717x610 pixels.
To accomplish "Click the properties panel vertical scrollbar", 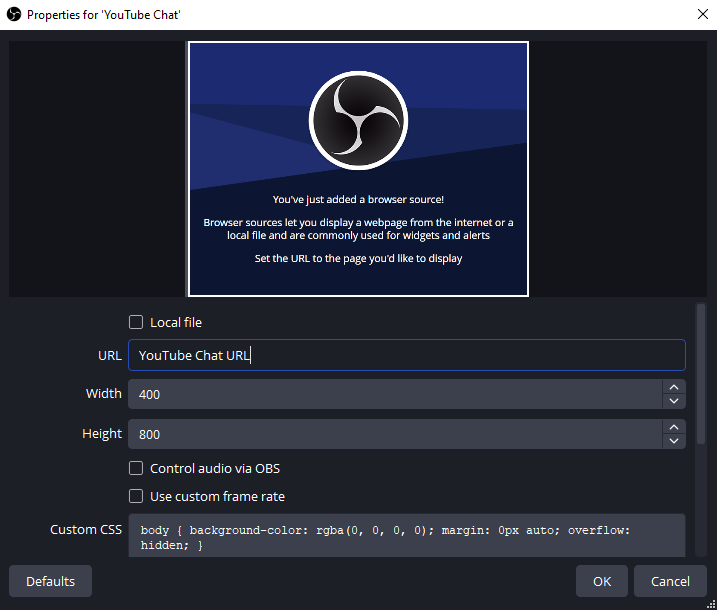I will click(x=701, y=374).
